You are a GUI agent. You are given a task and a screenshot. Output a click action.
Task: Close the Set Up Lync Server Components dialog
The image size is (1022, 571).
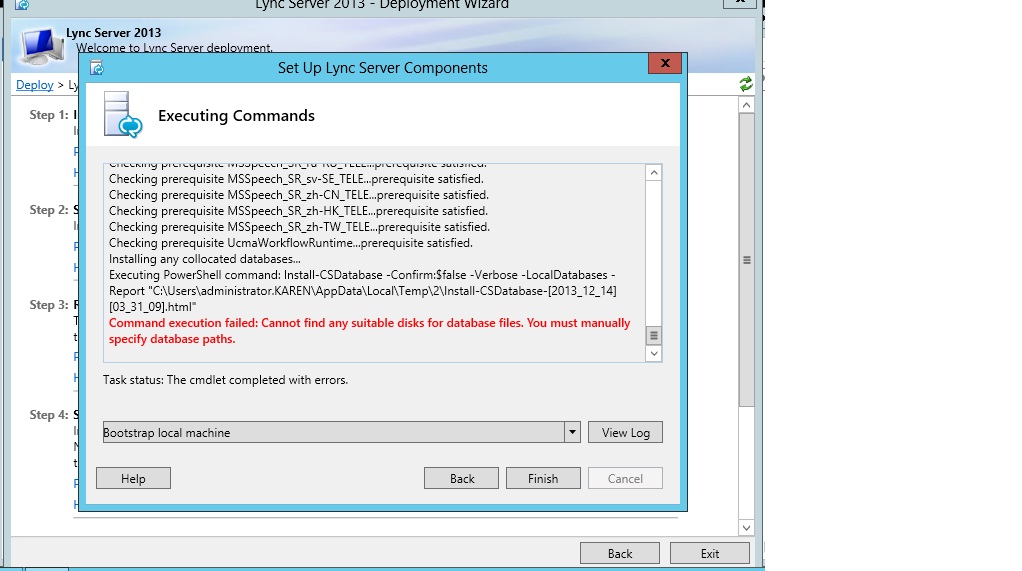(x=664, y=65)
